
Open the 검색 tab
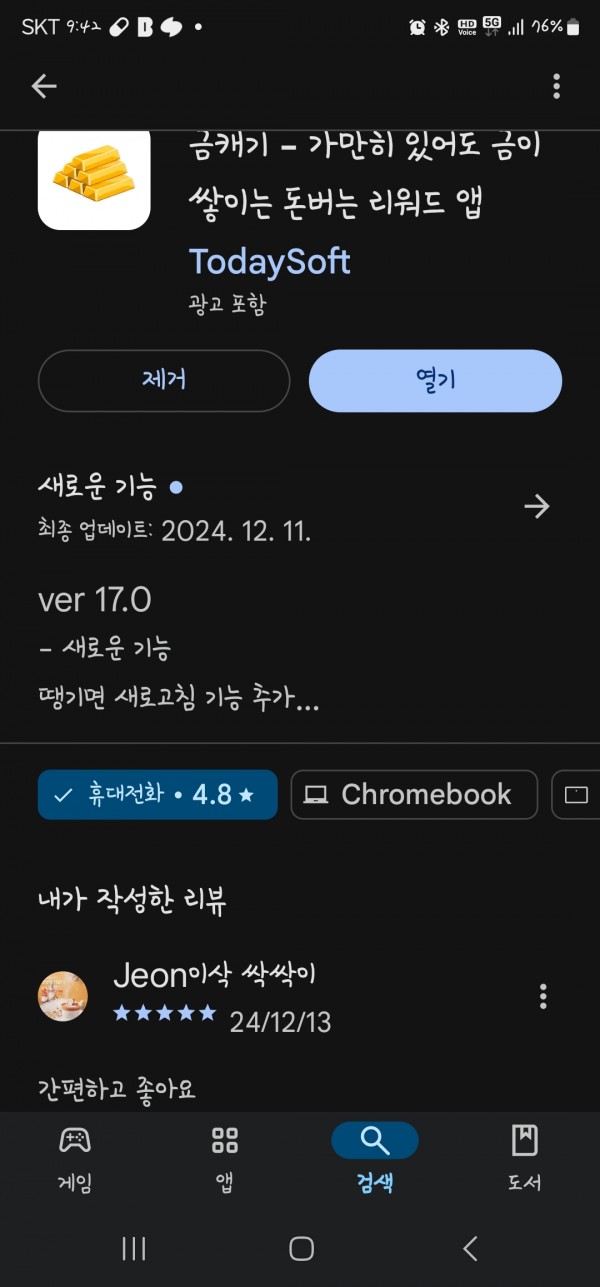(x=375, y=1158)
